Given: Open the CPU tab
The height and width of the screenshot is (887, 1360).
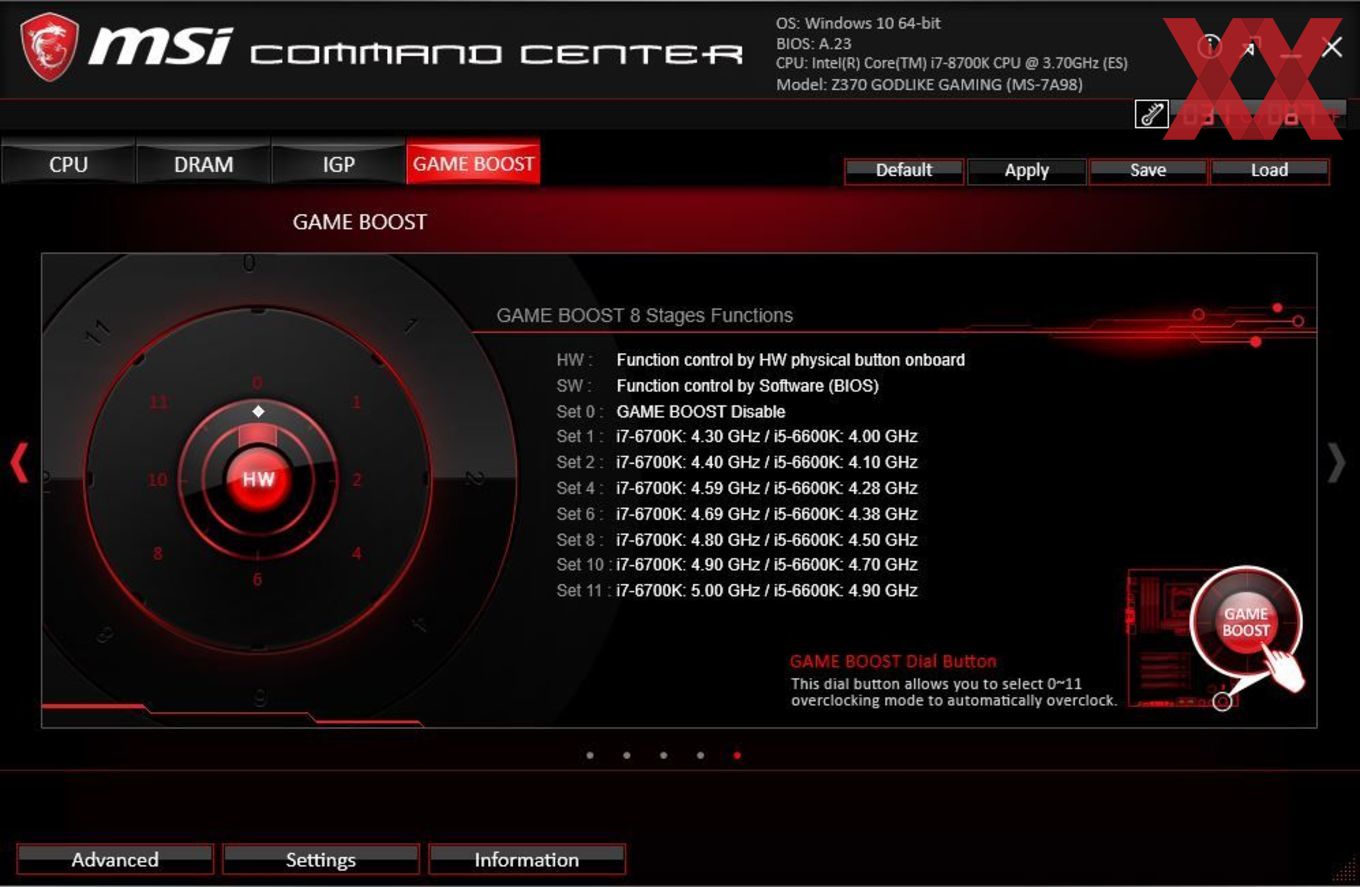Looking at the screenshot, I should pos(68,164).
